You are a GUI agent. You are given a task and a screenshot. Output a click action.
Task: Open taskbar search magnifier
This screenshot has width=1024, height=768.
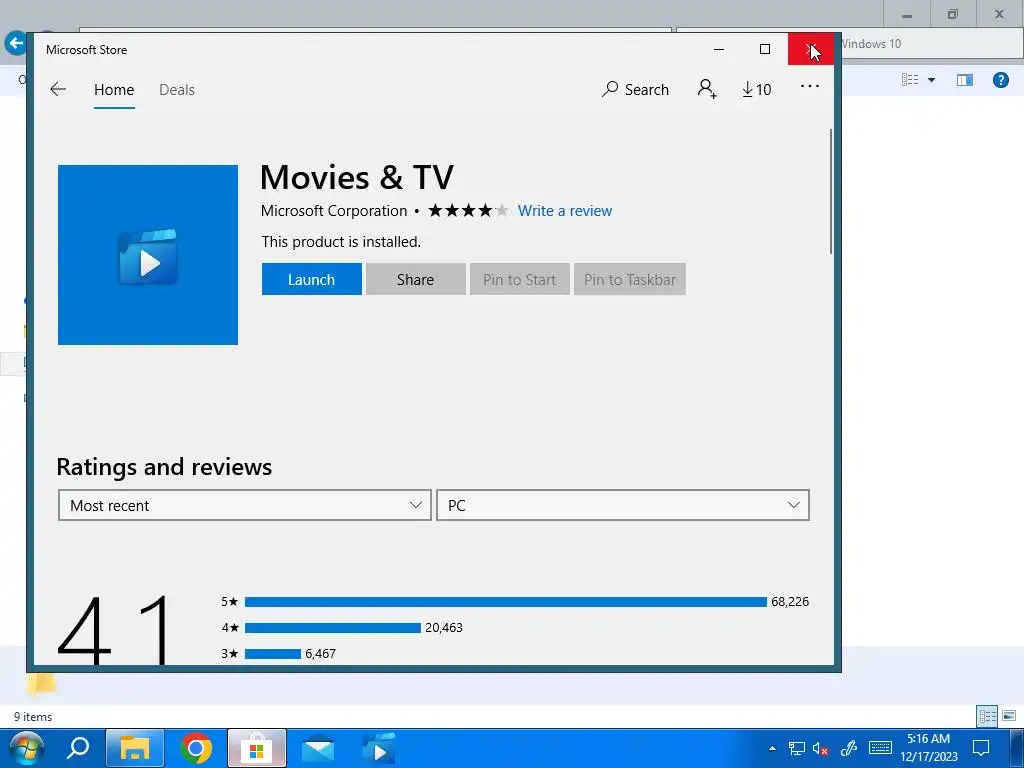coord(78,748)
